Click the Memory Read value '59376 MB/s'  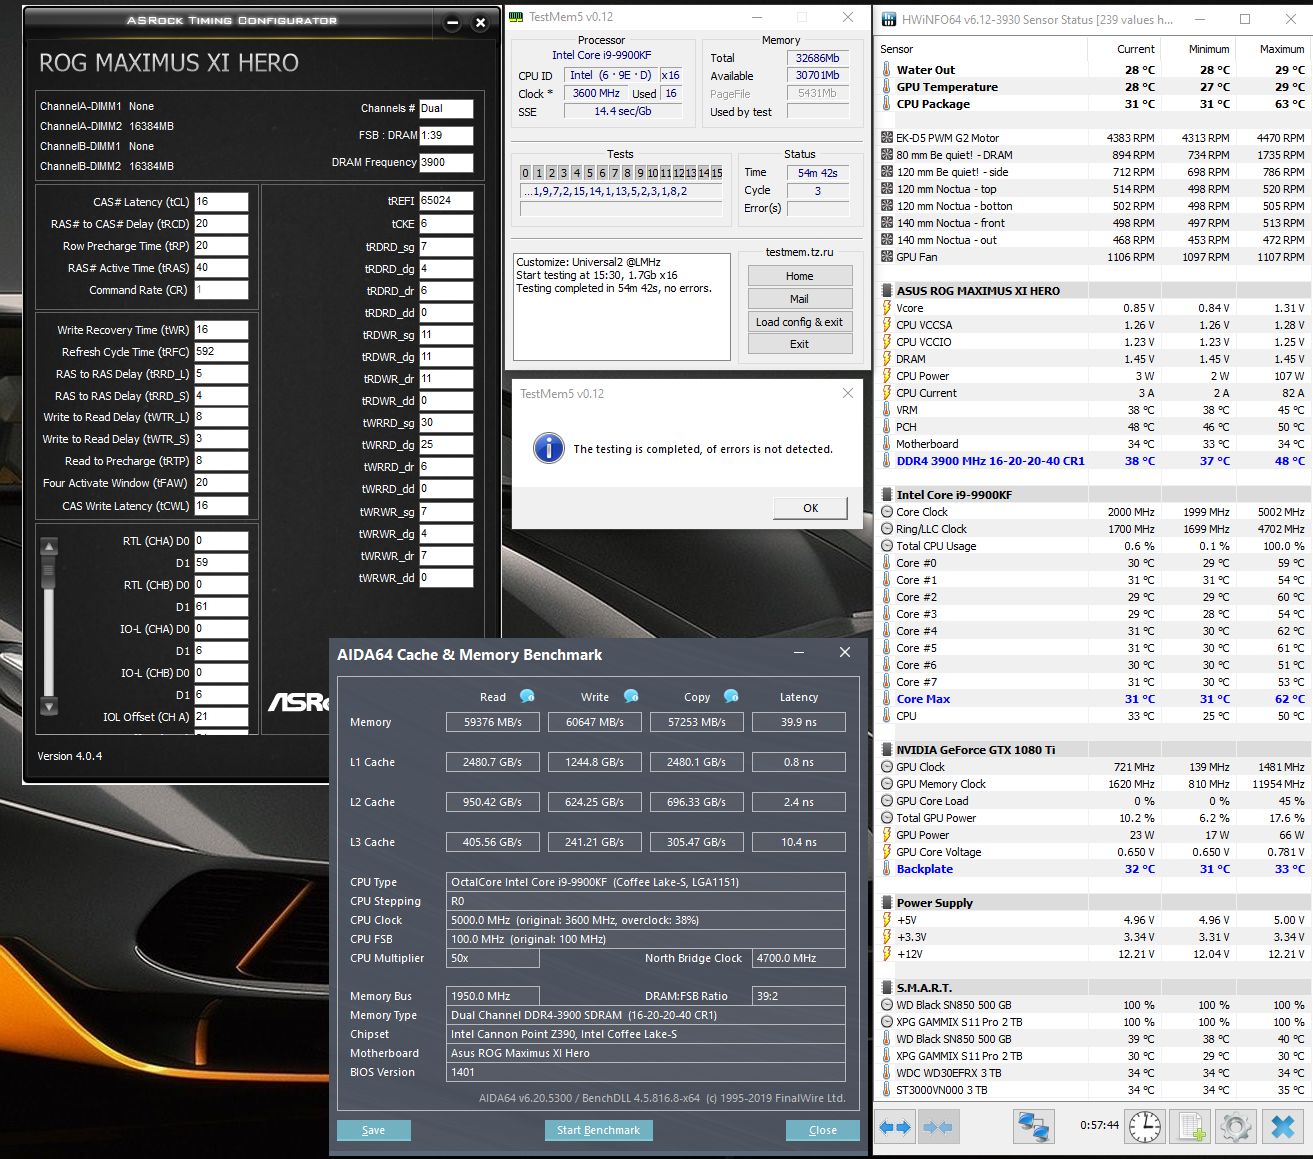(493, 722)
